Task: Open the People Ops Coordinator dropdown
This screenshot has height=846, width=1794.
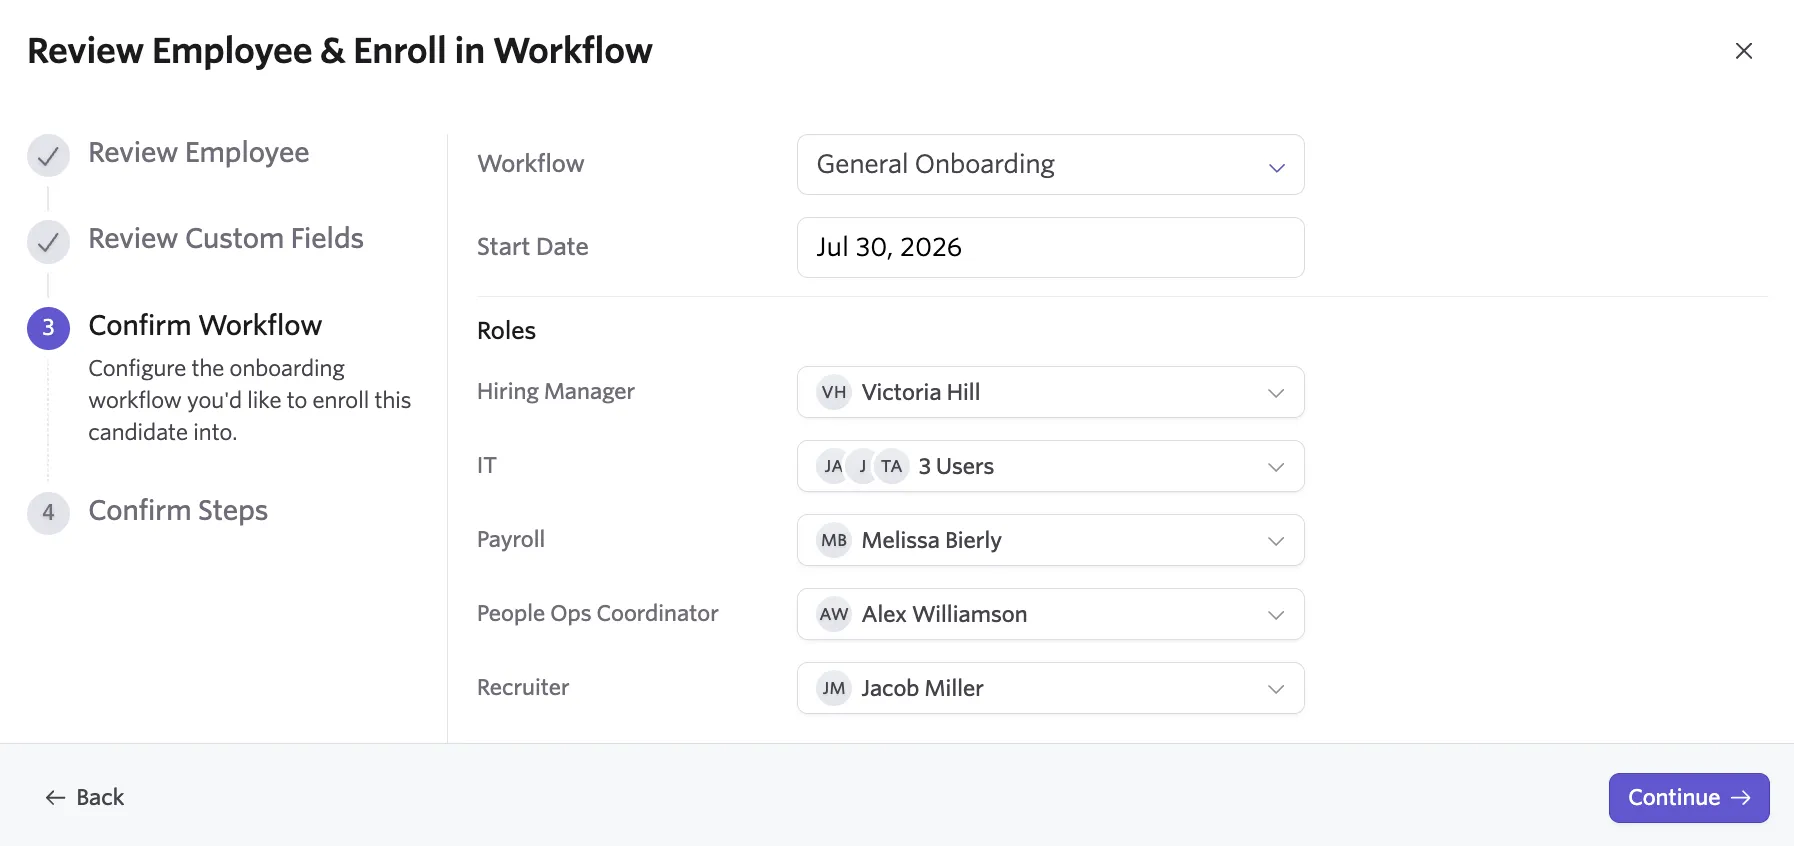Action: (1050, 614)
